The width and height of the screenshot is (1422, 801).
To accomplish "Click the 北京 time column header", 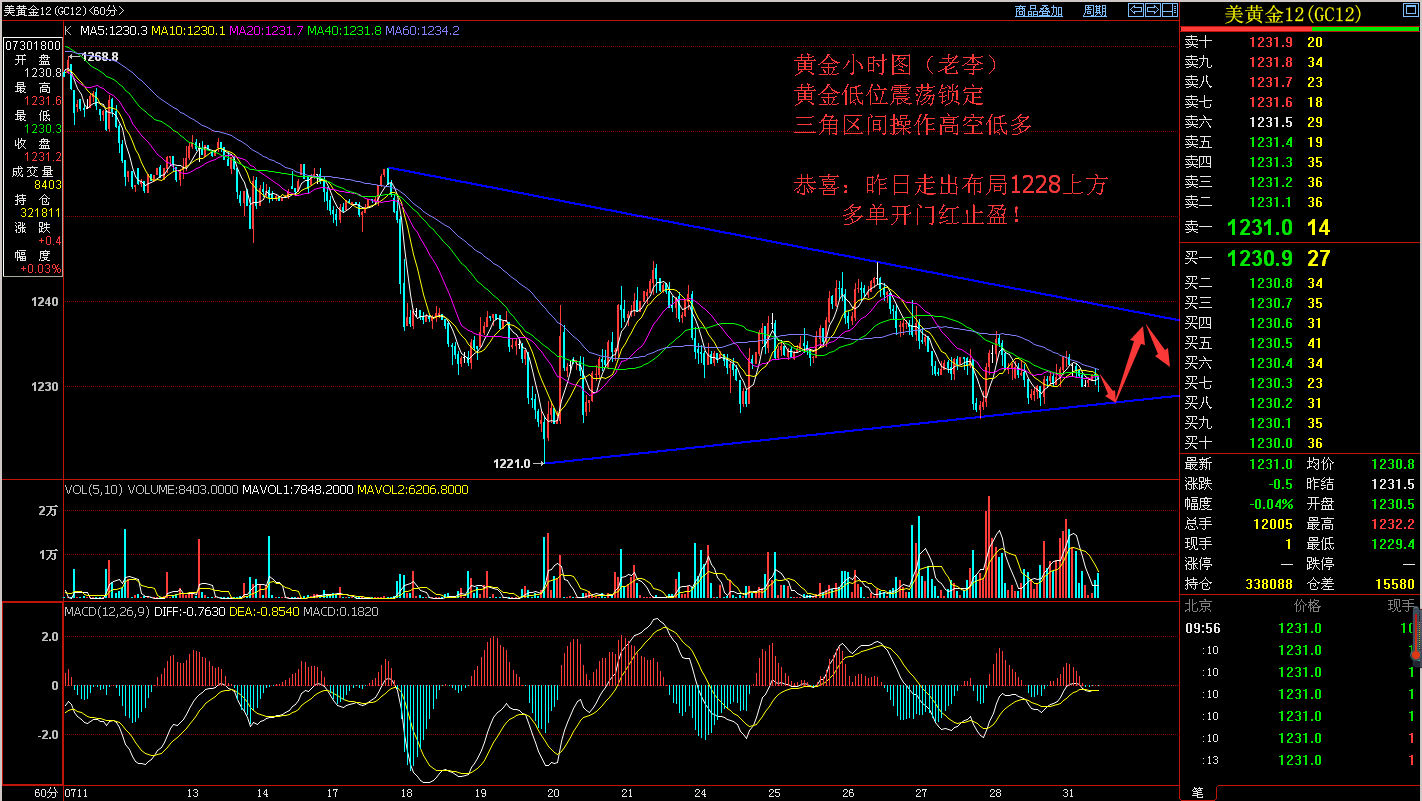I will coord(1197,606).
